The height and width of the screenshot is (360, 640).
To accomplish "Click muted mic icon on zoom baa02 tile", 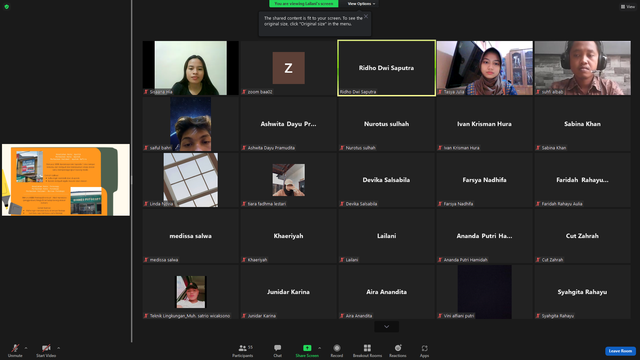I will pos(244,92).
